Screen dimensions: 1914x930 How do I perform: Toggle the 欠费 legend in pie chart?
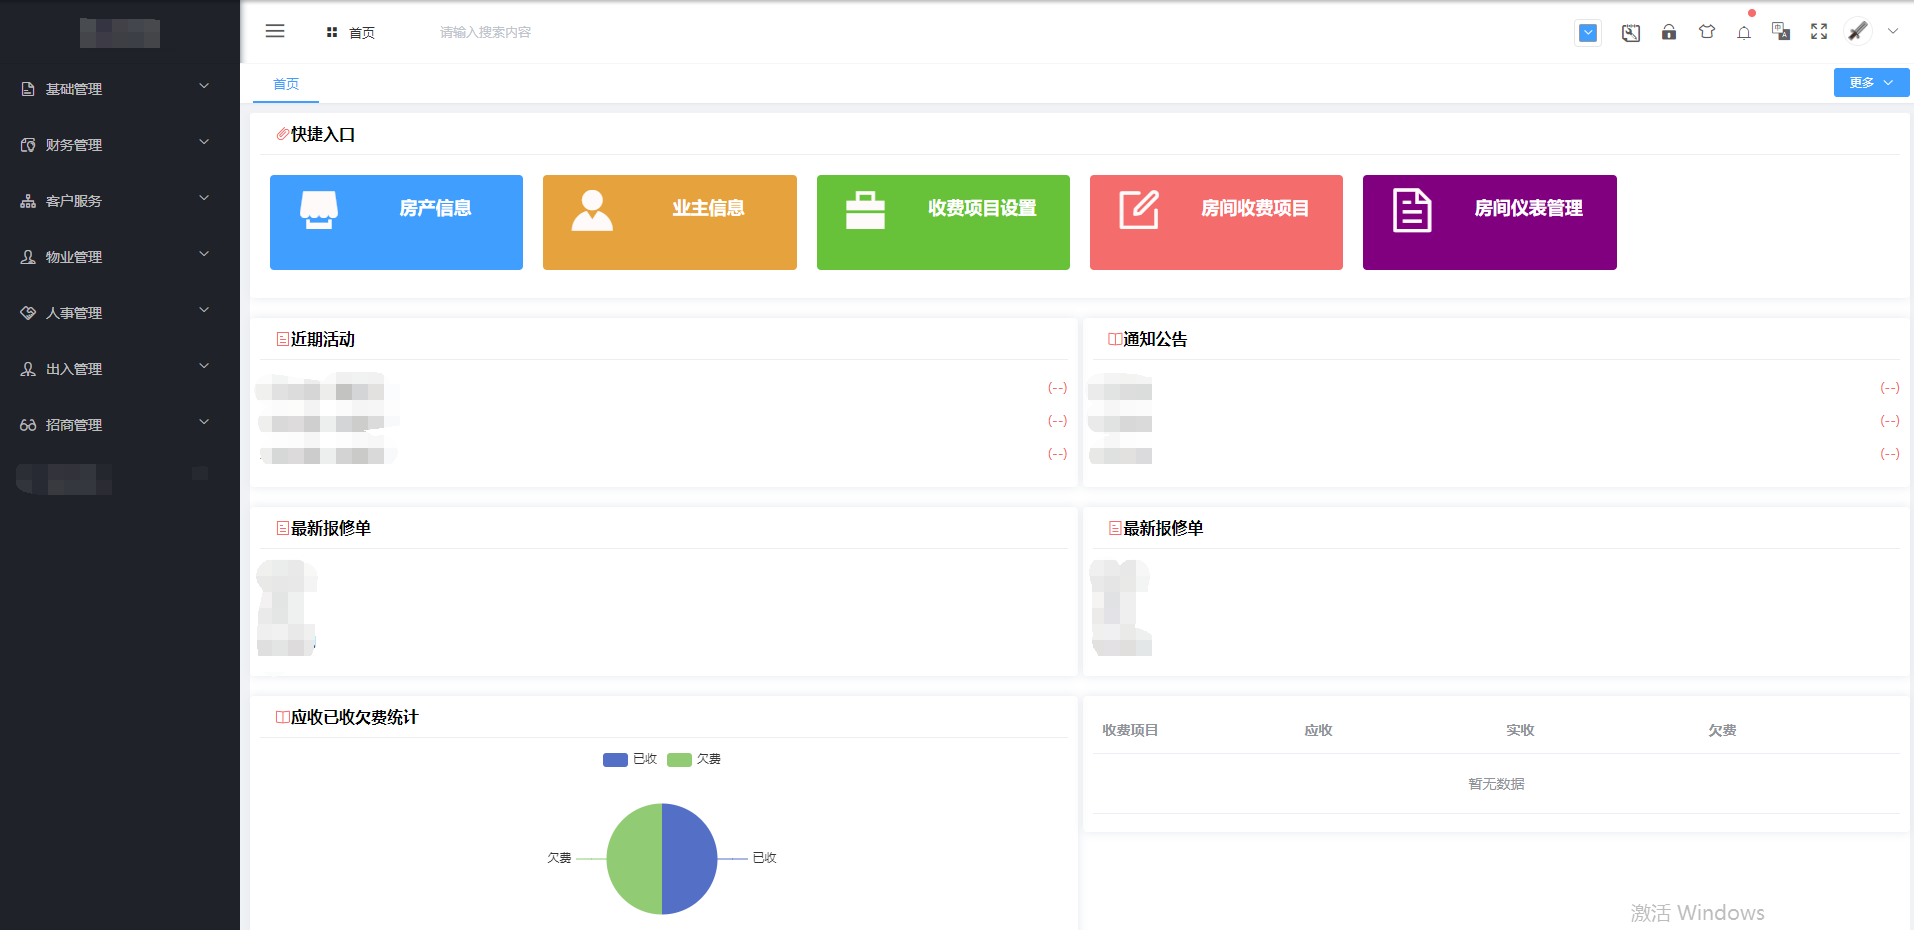695,759
